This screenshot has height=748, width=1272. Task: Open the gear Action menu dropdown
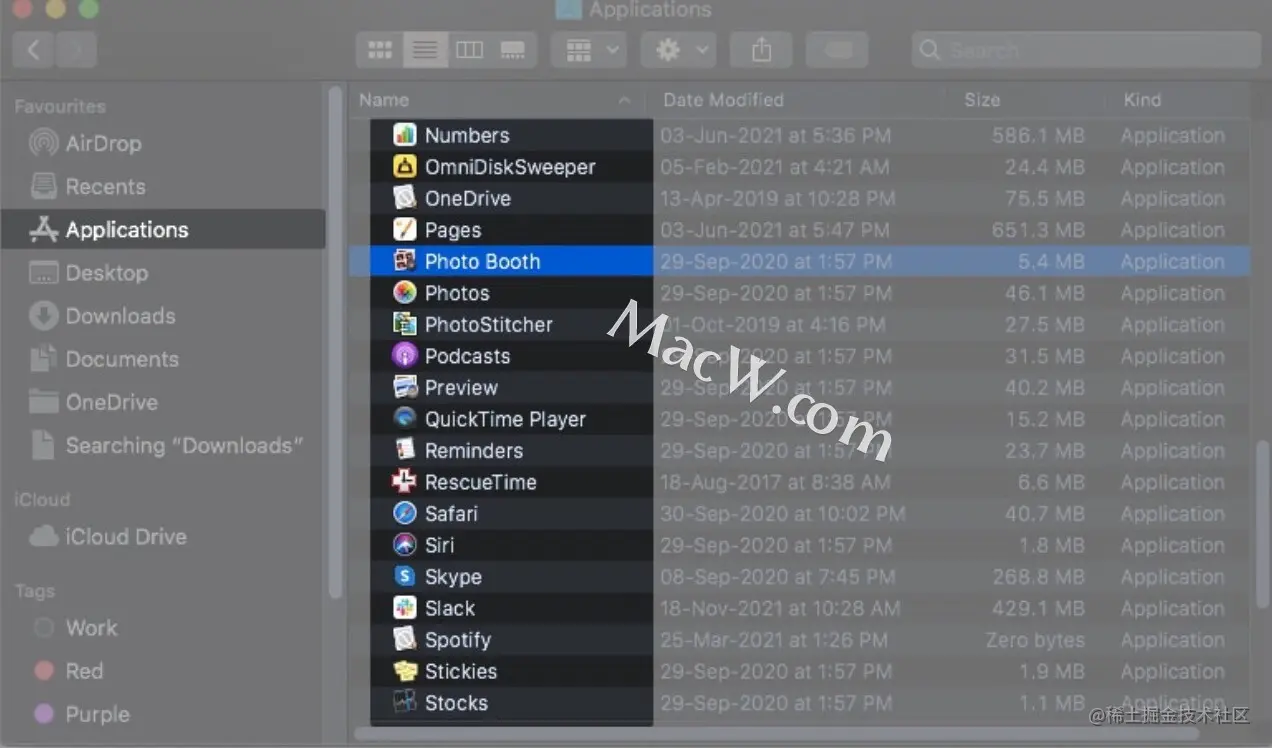(678, 49)
